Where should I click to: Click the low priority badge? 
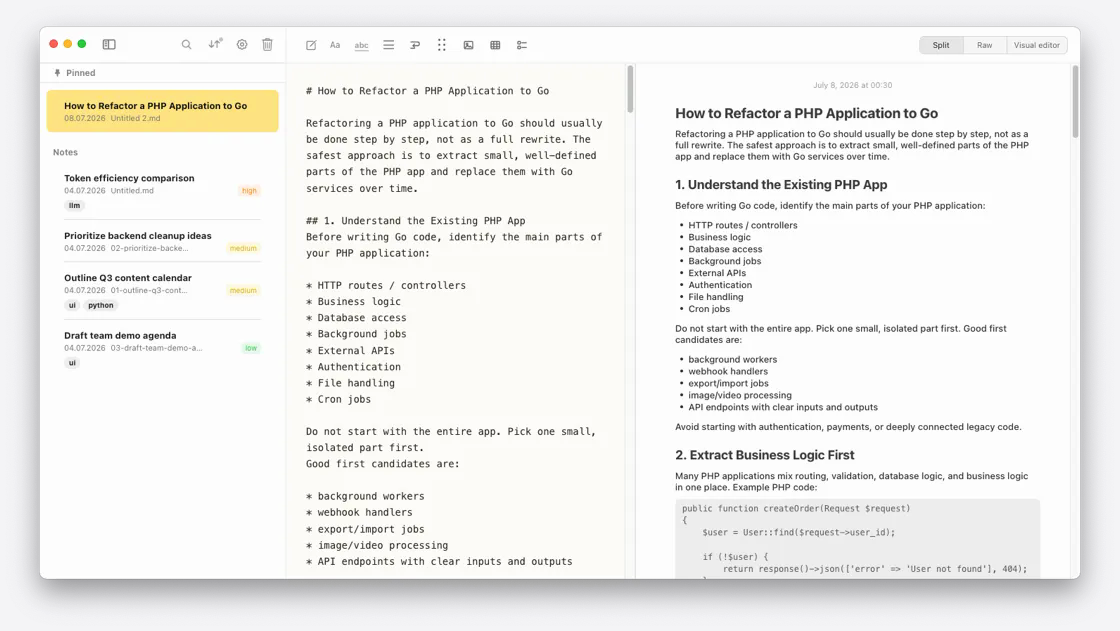tap(251, 348)
